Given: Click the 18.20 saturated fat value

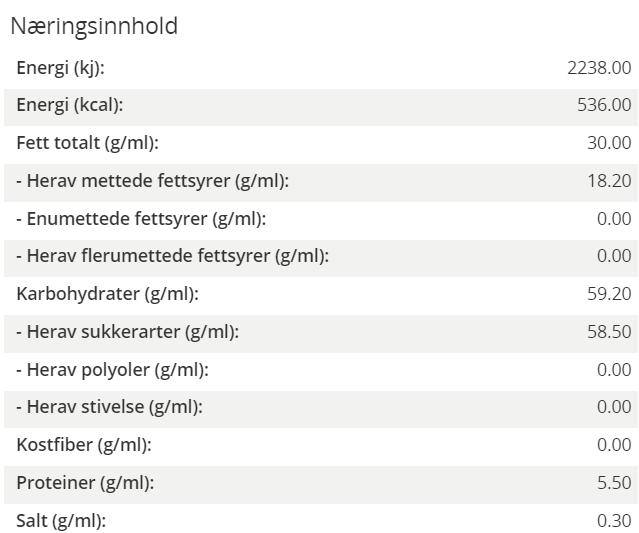Looking at the screenshot, I should [609, 181].
